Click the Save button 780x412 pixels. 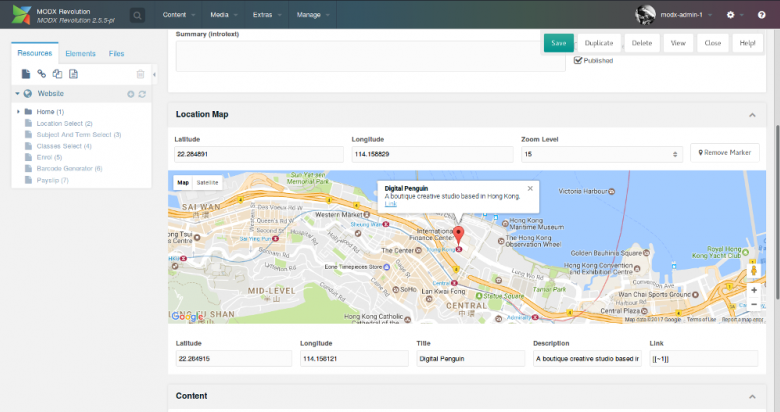click(x=559, y=43)
